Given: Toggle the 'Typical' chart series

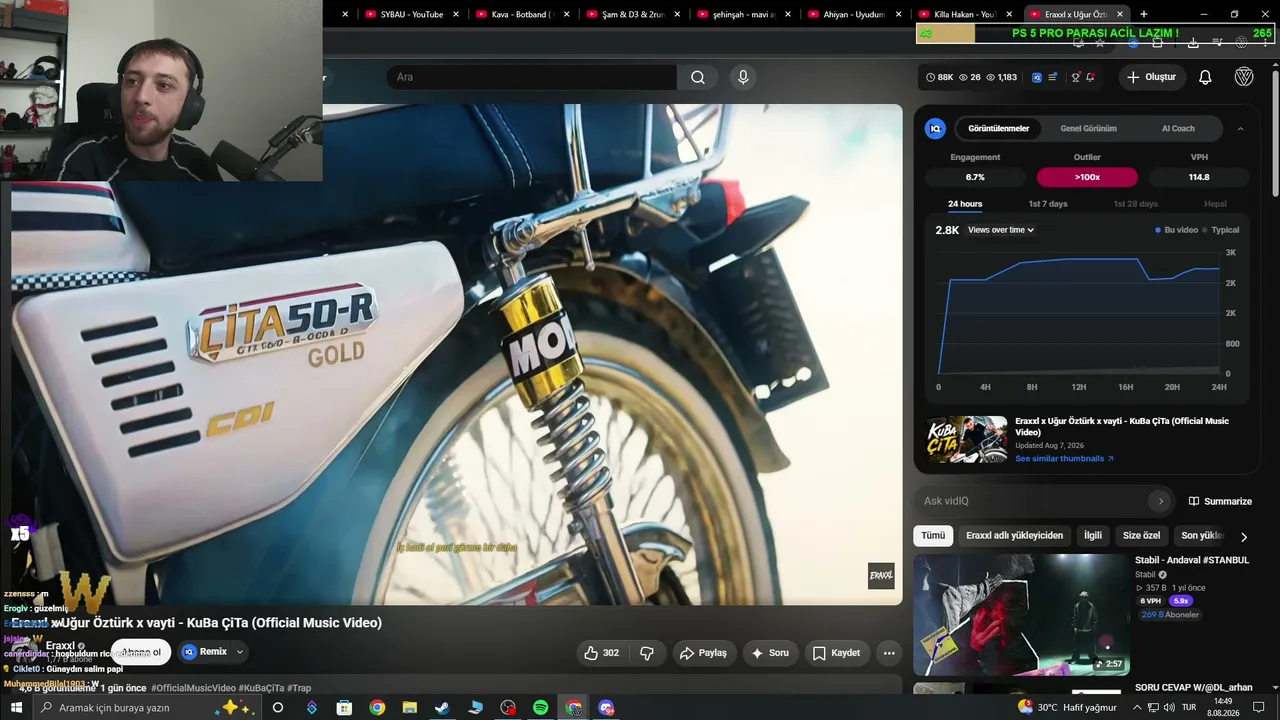Looking at the screenshot, I should coord(1221,230).
